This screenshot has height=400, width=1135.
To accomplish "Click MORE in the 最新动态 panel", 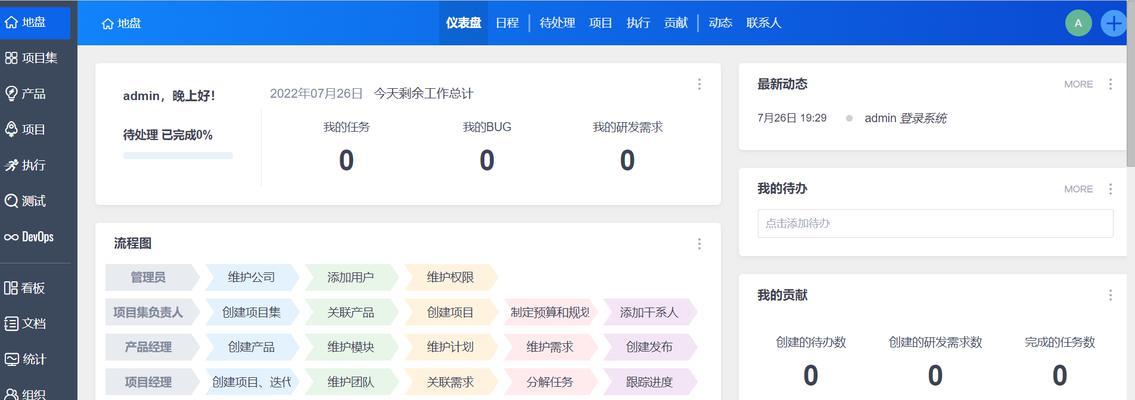I will 1079,84.
